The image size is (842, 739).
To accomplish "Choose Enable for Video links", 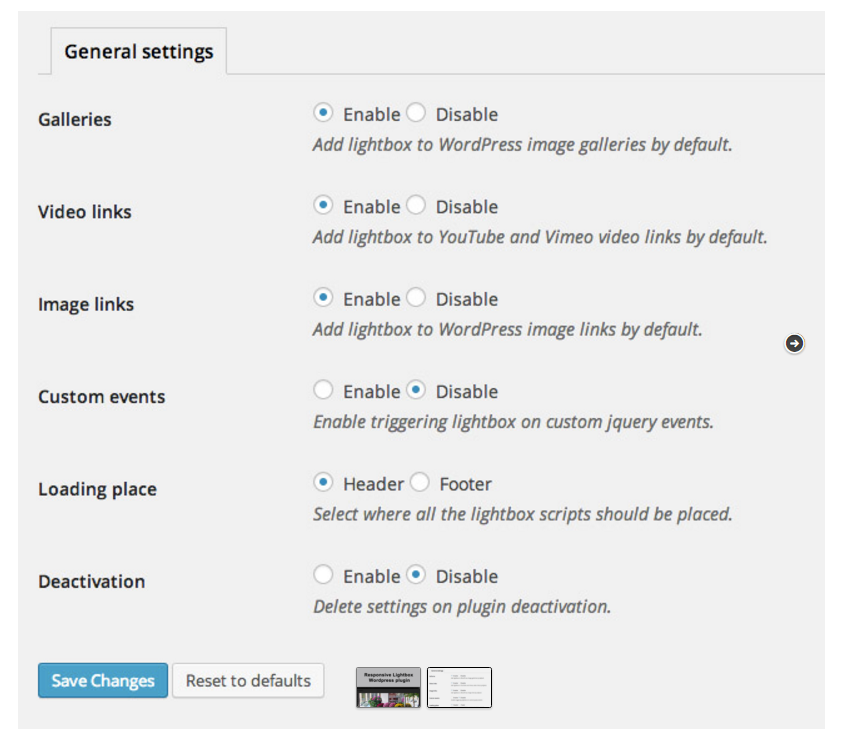I will (x=323, y=205).
